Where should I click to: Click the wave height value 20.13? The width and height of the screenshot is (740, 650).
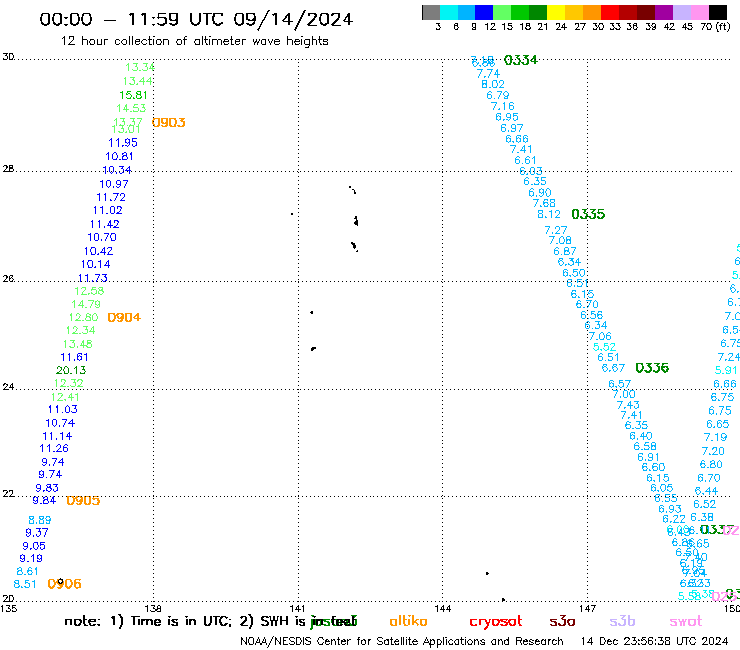[x=71, y=371]
